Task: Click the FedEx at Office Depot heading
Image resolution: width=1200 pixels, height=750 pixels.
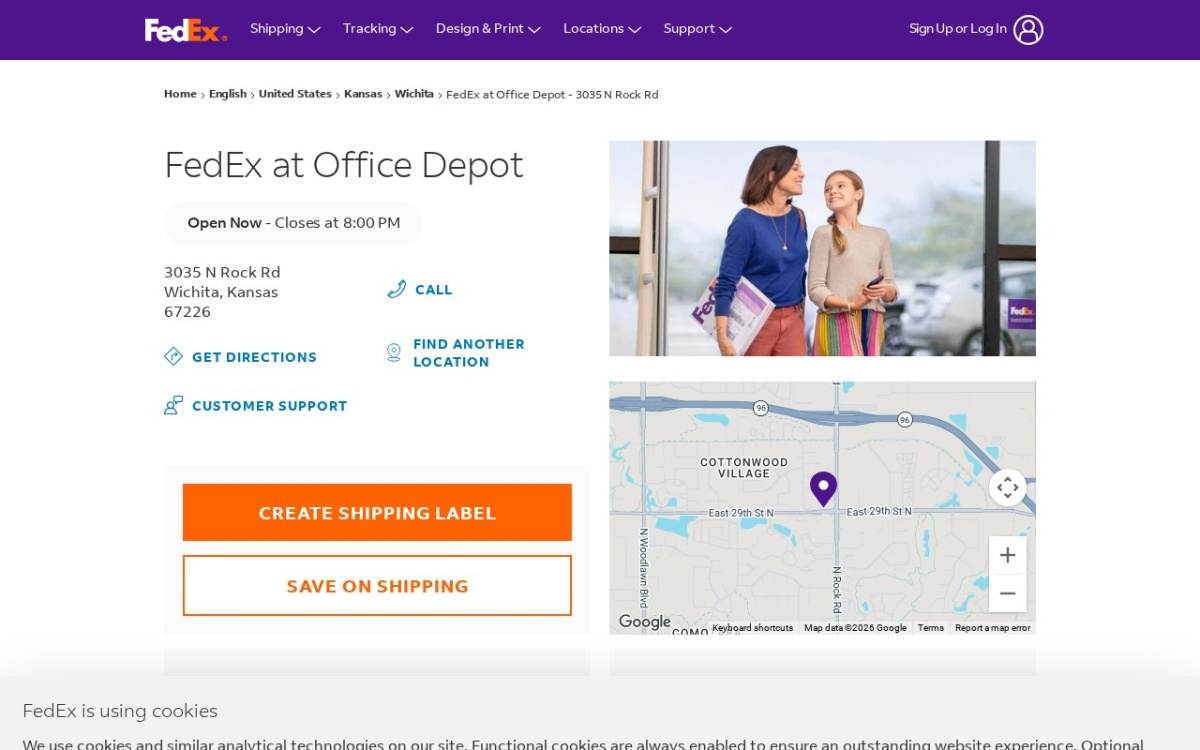Action: (x=344, y=165)
